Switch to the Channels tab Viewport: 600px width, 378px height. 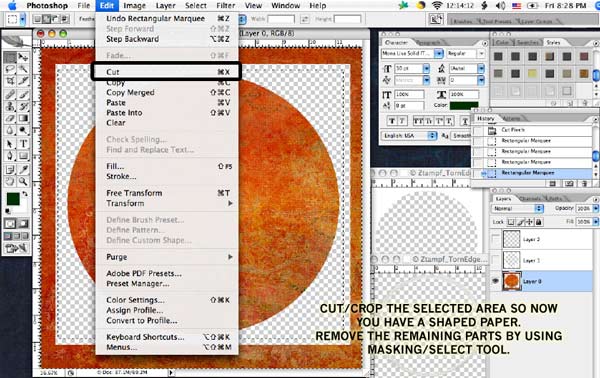pos(530,199)
